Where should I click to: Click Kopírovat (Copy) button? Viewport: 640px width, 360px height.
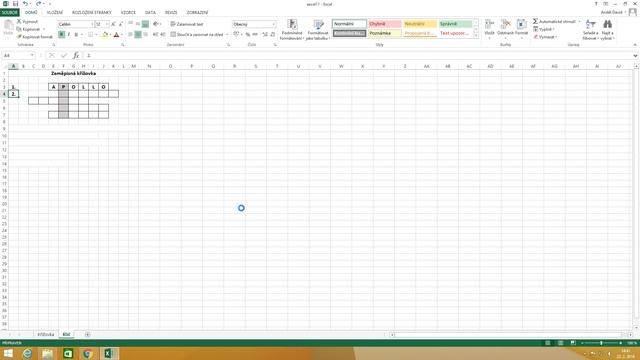pyautogui.click(x=29, y=29)
